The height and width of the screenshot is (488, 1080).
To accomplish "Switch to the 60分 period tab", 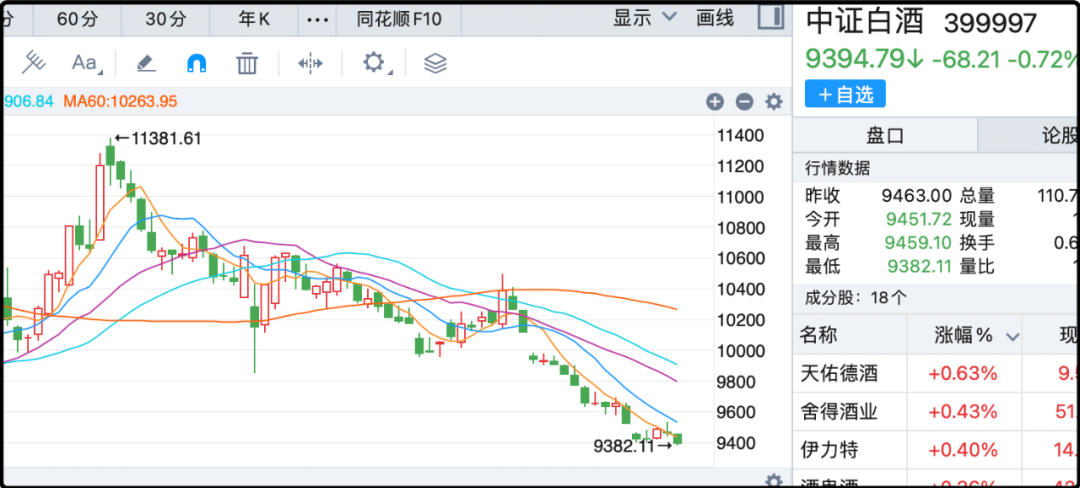I will [x=77, y=18].
